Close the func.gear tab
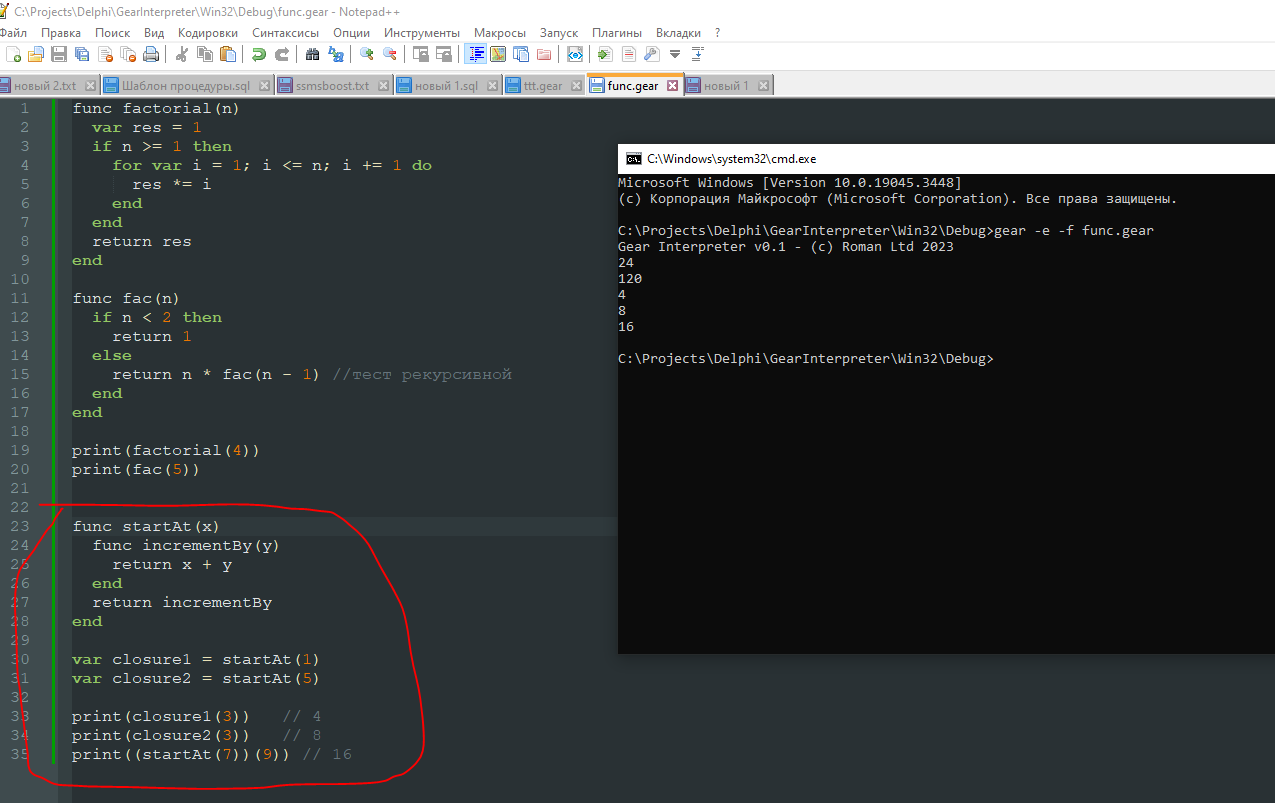1275x803 pixels. pos(673,86)
